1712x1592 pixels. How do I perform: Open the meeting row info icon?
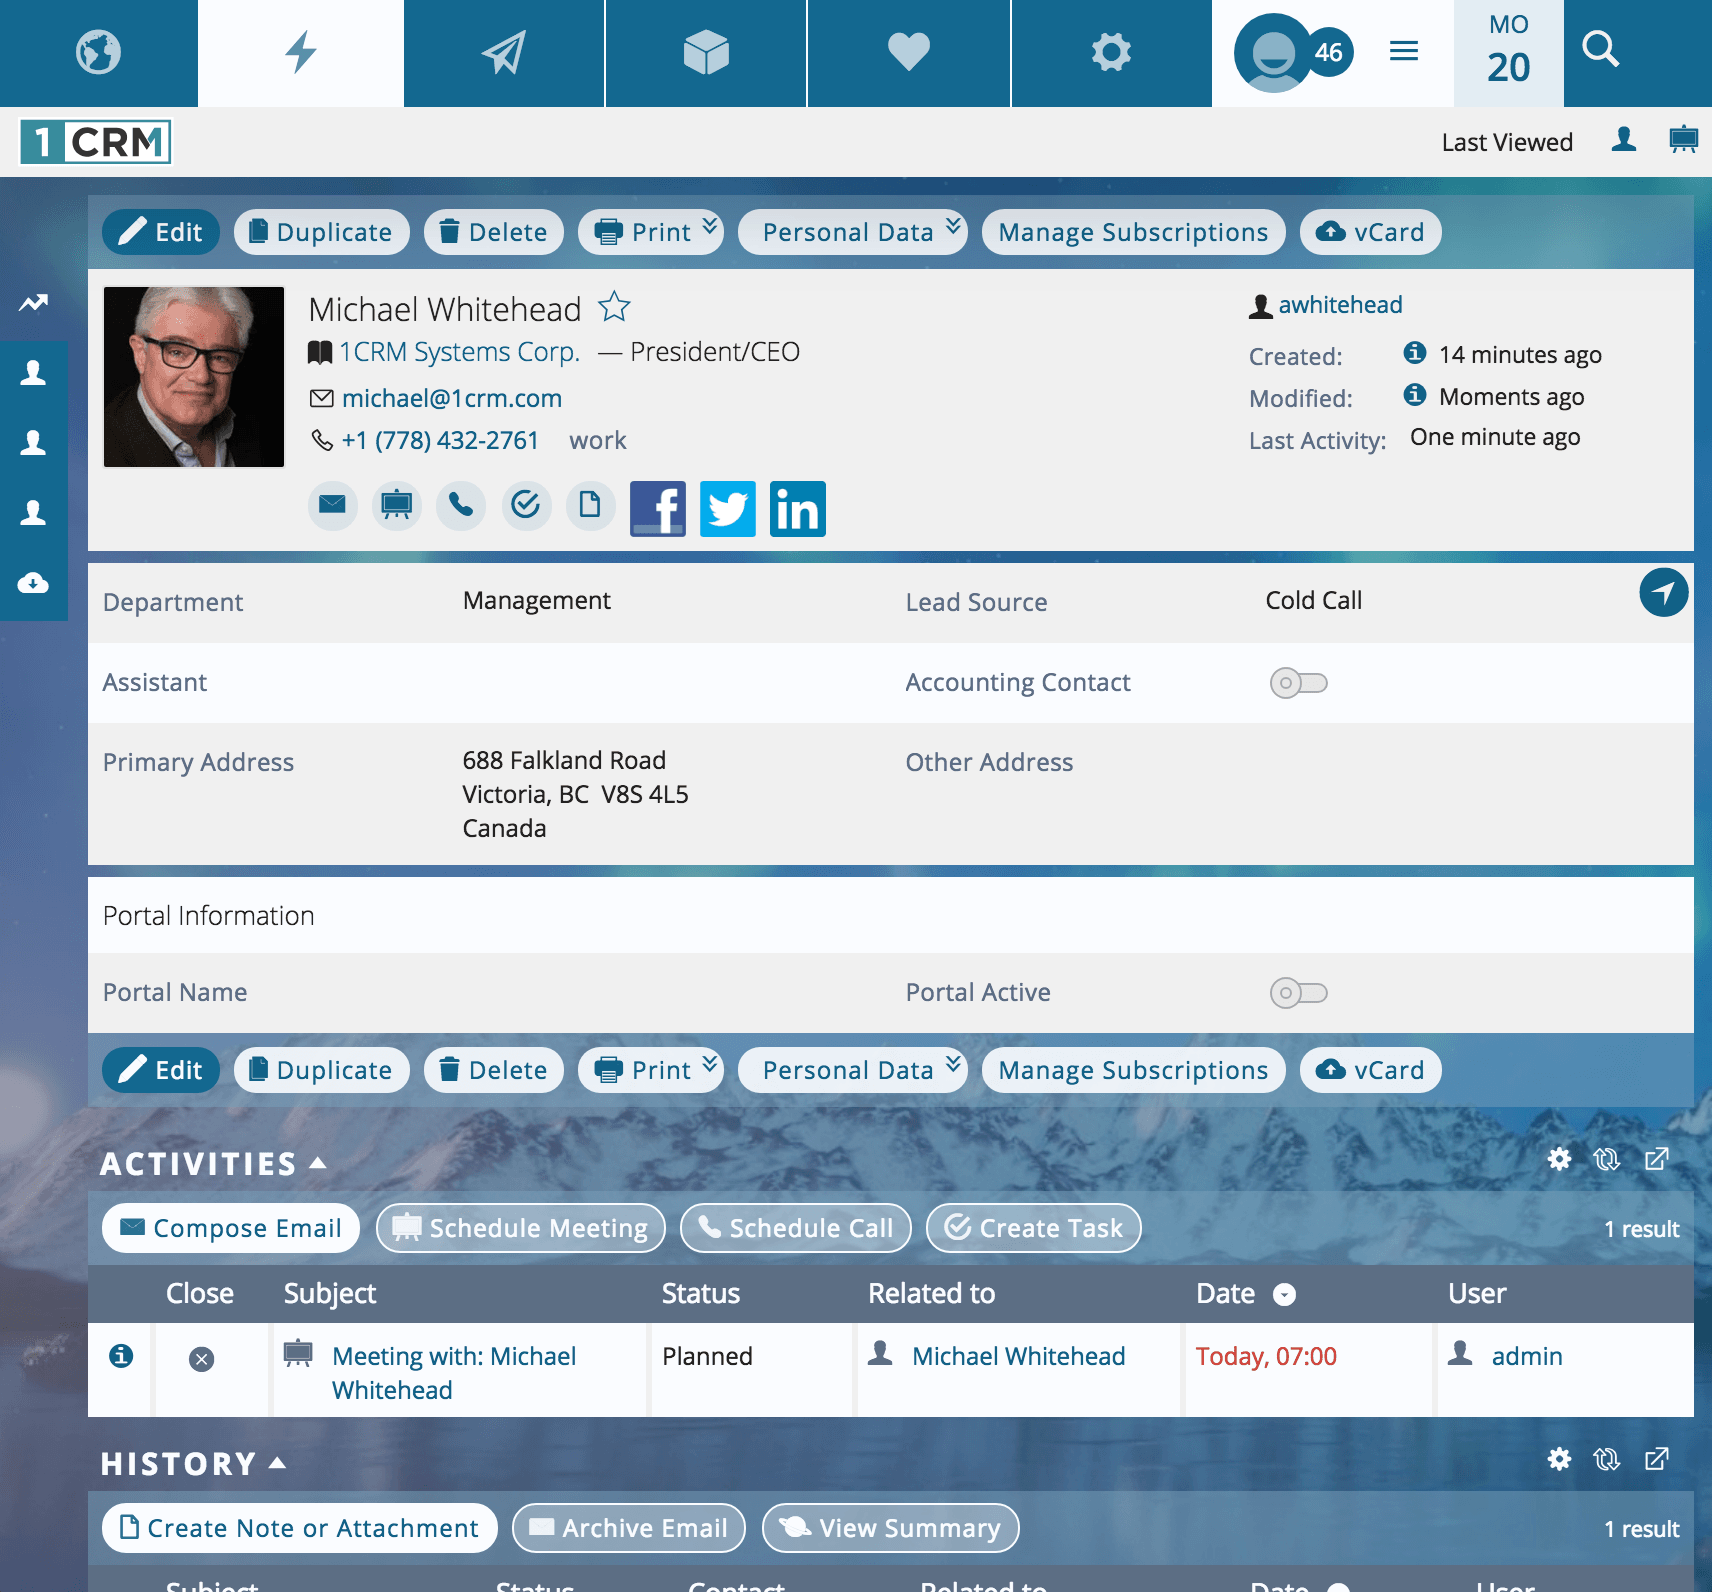point(121,1356)
